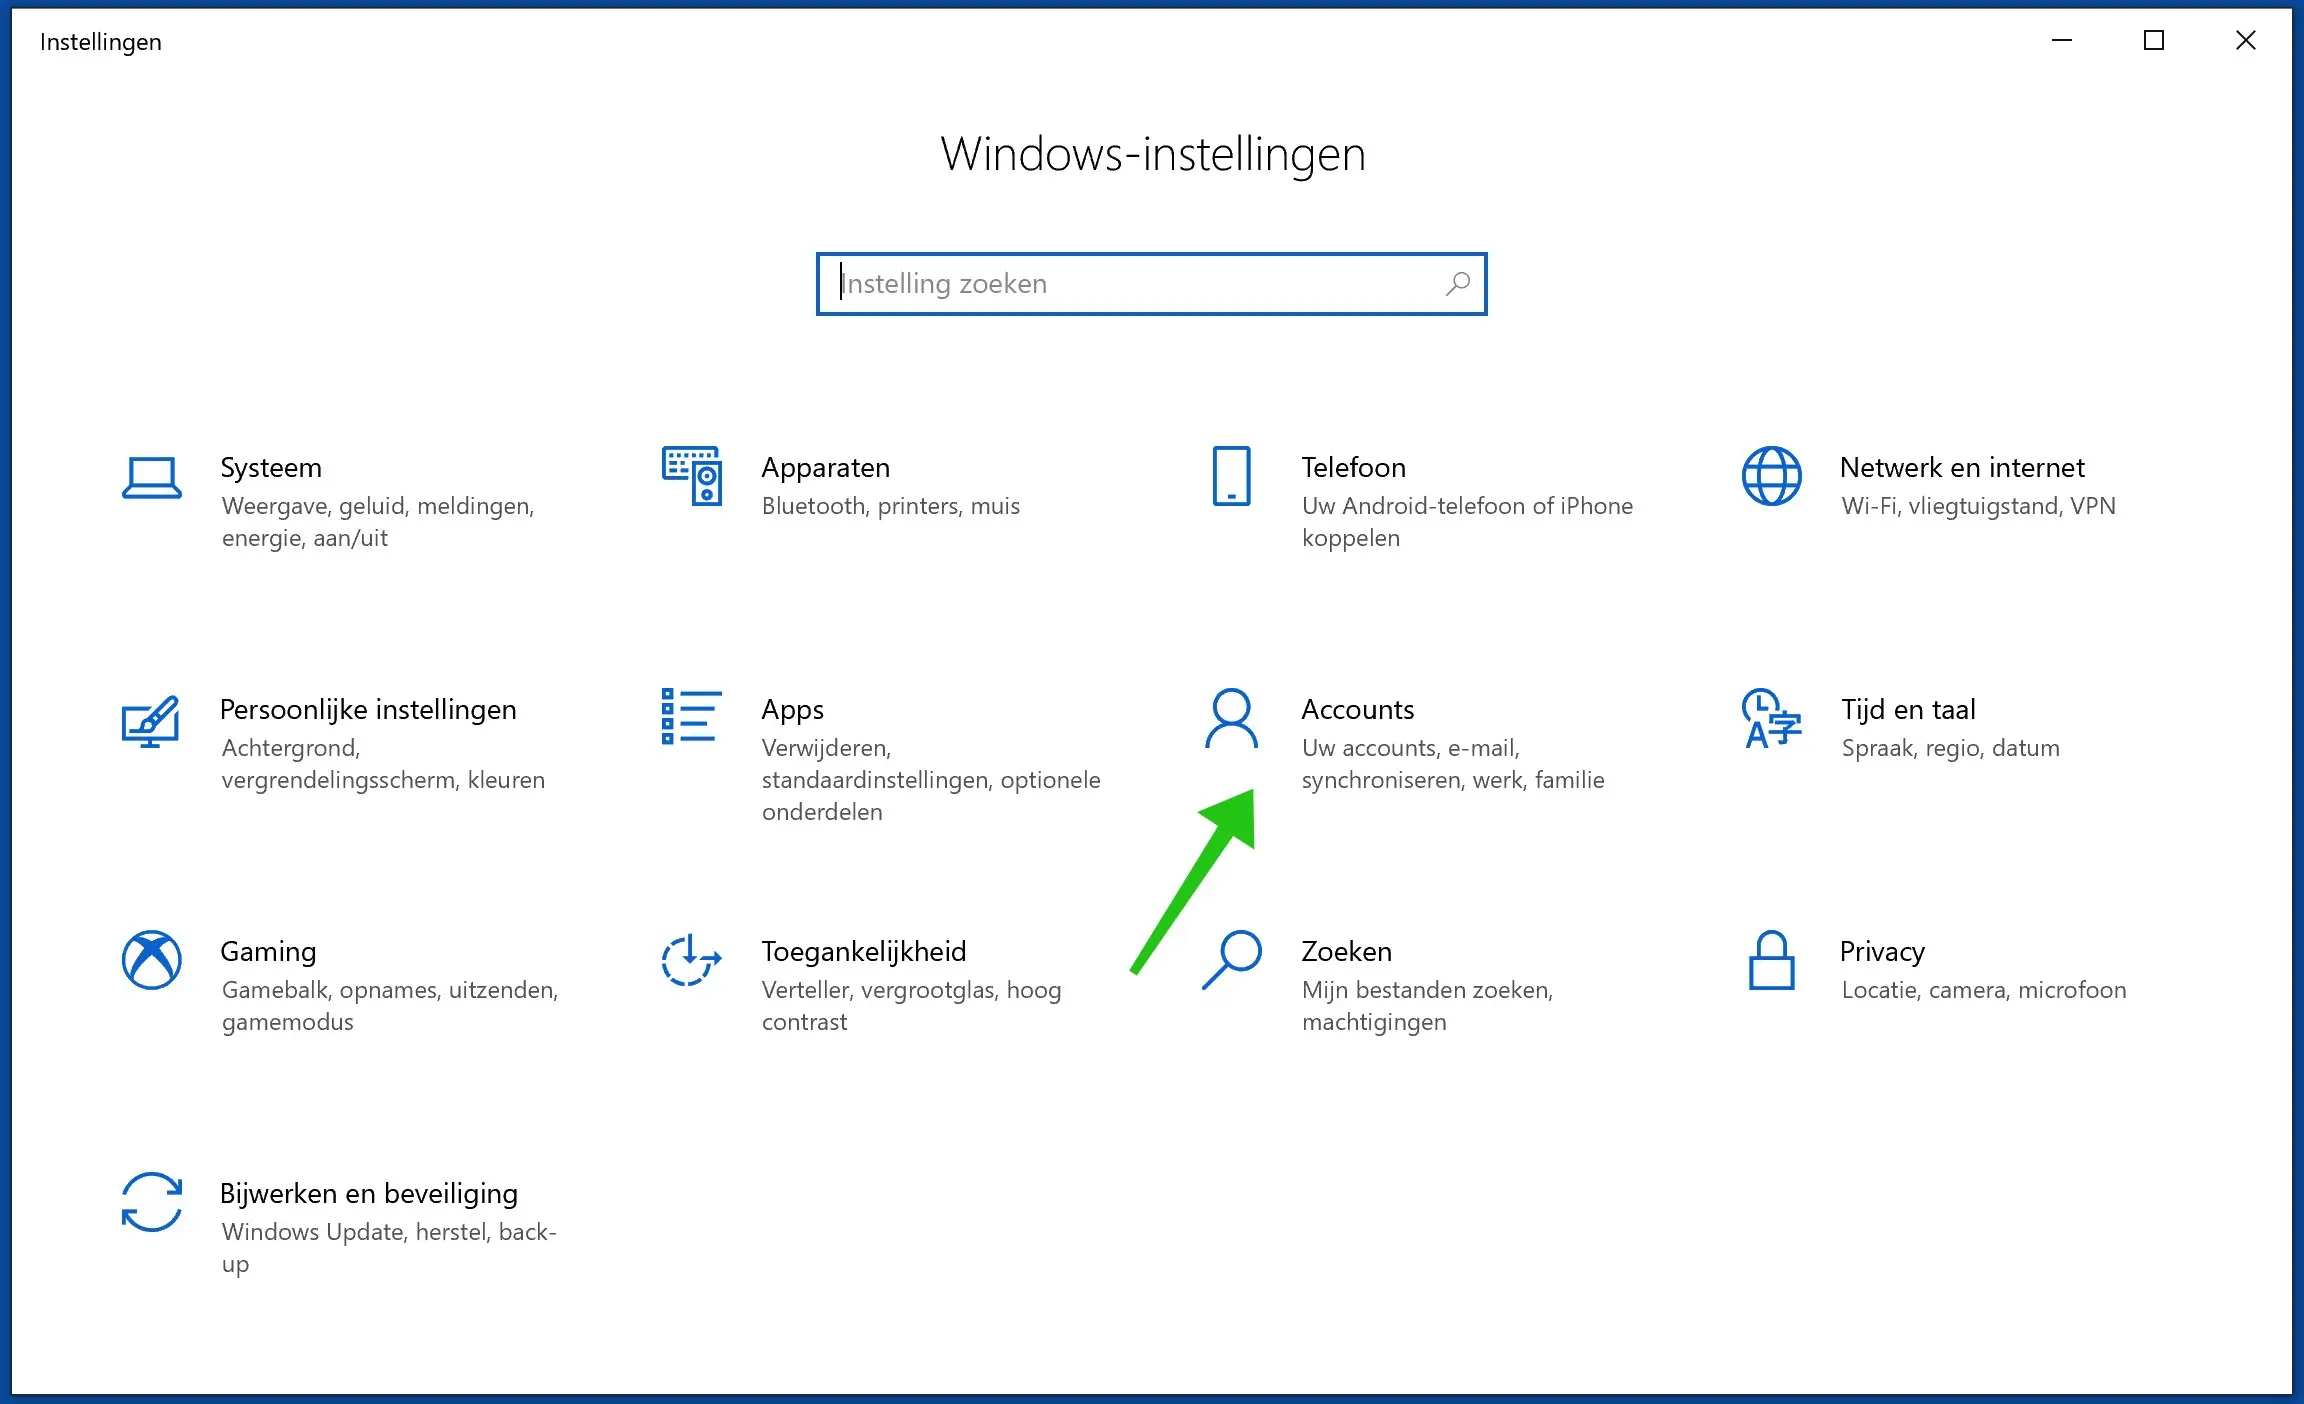Click the Accounts heading

pyautogui.click(x=1358, y=709)
